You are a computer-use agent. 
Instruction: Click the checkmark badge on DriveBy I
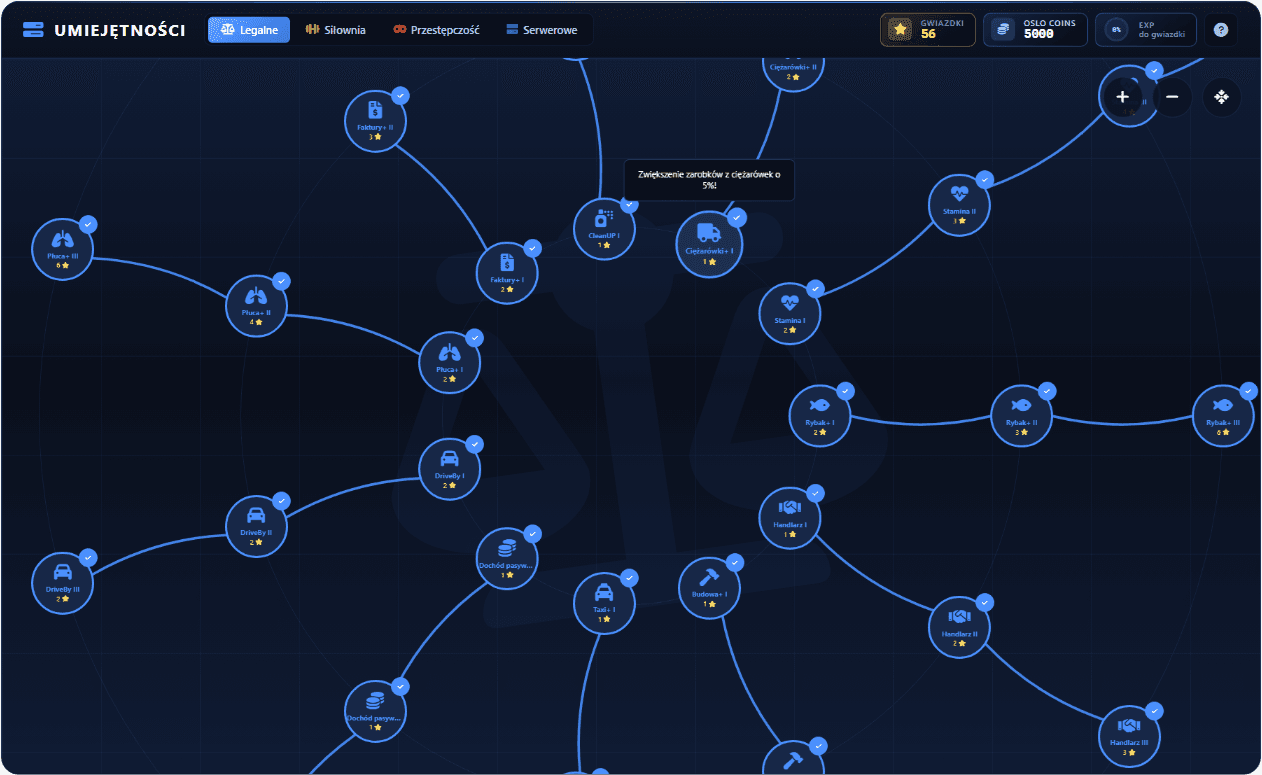(x=474, y=444)
